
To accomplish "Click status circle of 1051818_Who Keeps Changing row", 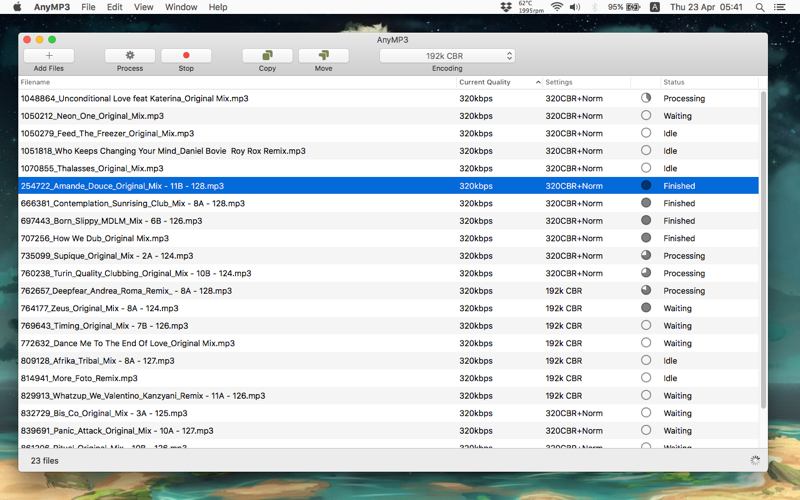I will [x=646, y=151].
